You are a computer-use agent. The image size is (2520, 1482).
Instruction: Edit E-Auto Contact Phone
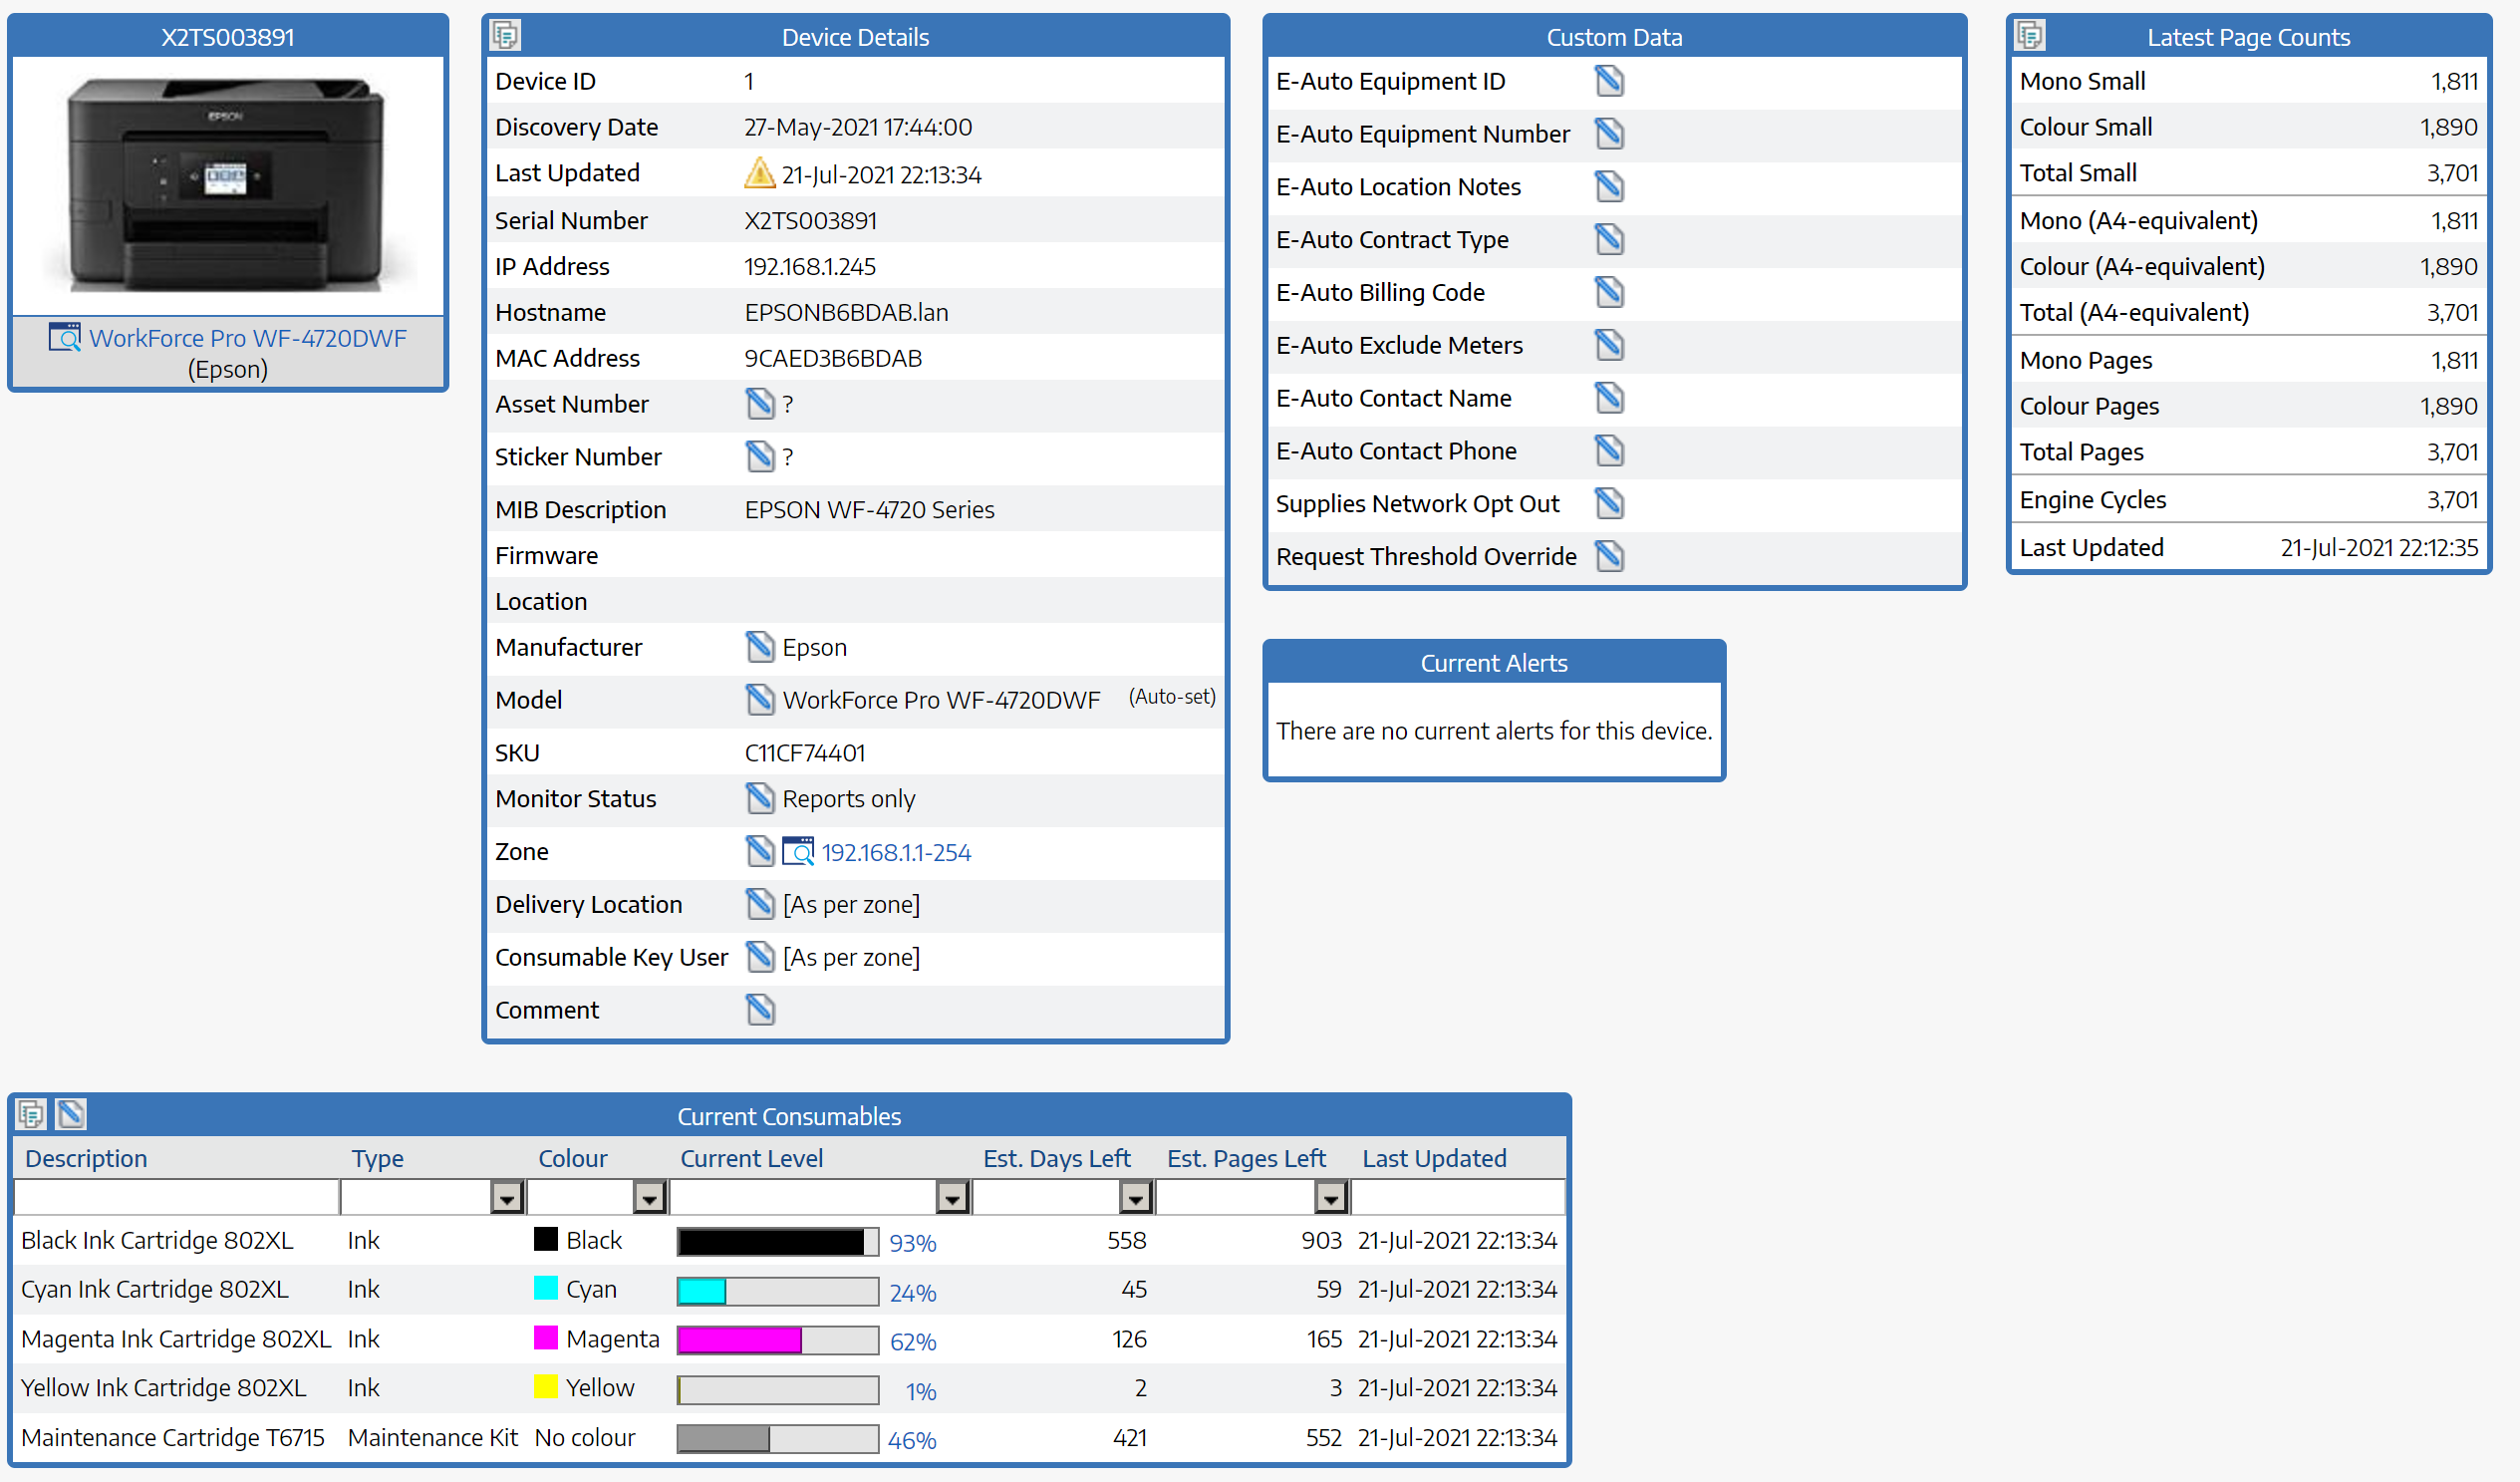pyautogui.click(x=1609, y=451)
